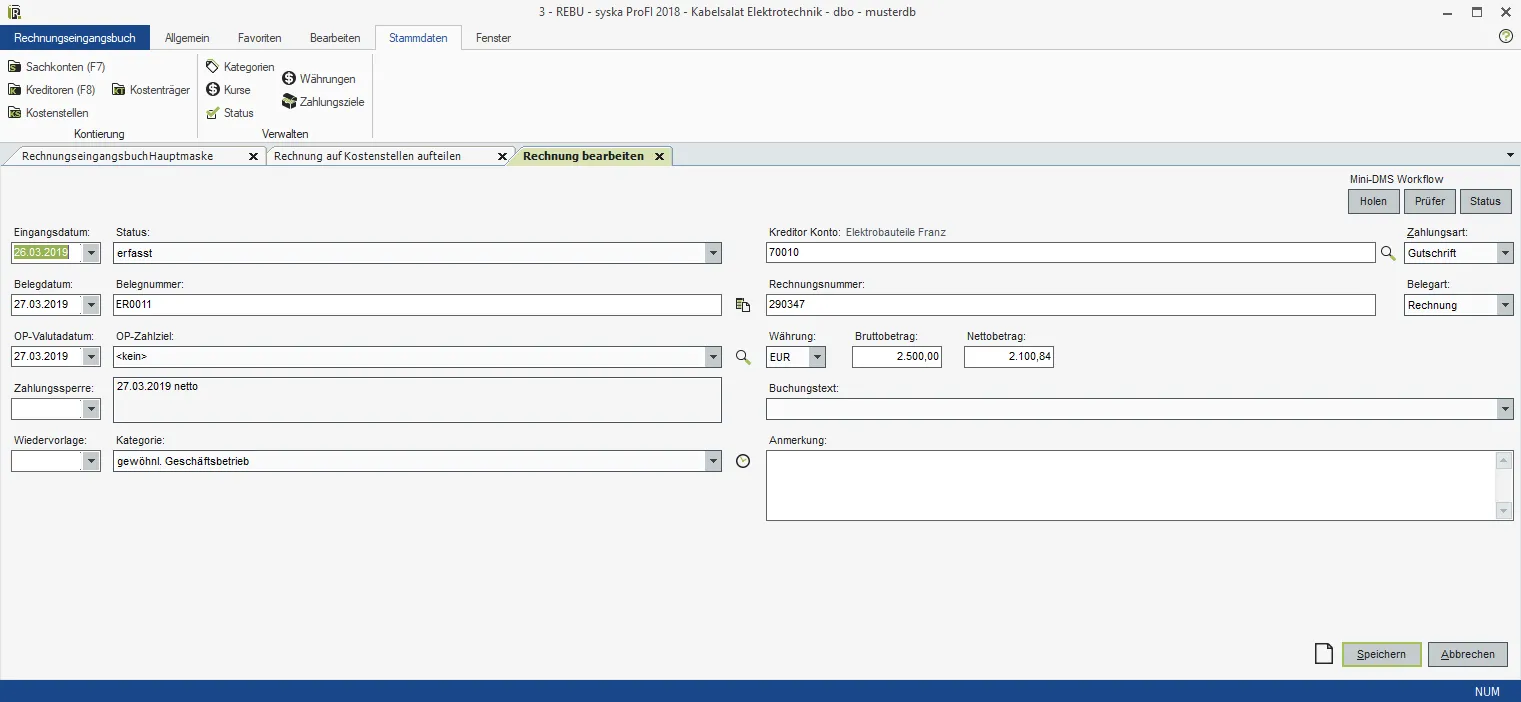
Task: Open the Belegdatum date picker dropdown
Action: 92,305
